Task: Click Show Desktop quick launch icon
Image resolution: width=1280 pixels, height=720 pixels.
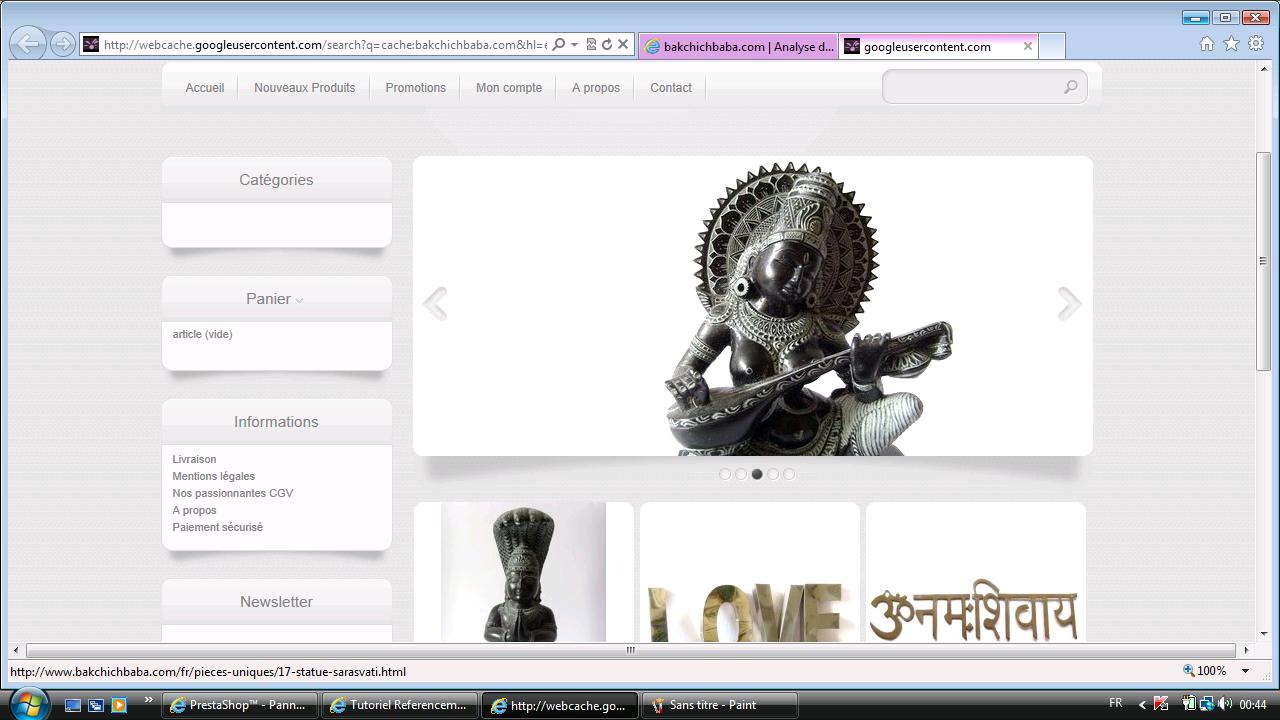Action: pyautogui.click(x=72, y=705)
